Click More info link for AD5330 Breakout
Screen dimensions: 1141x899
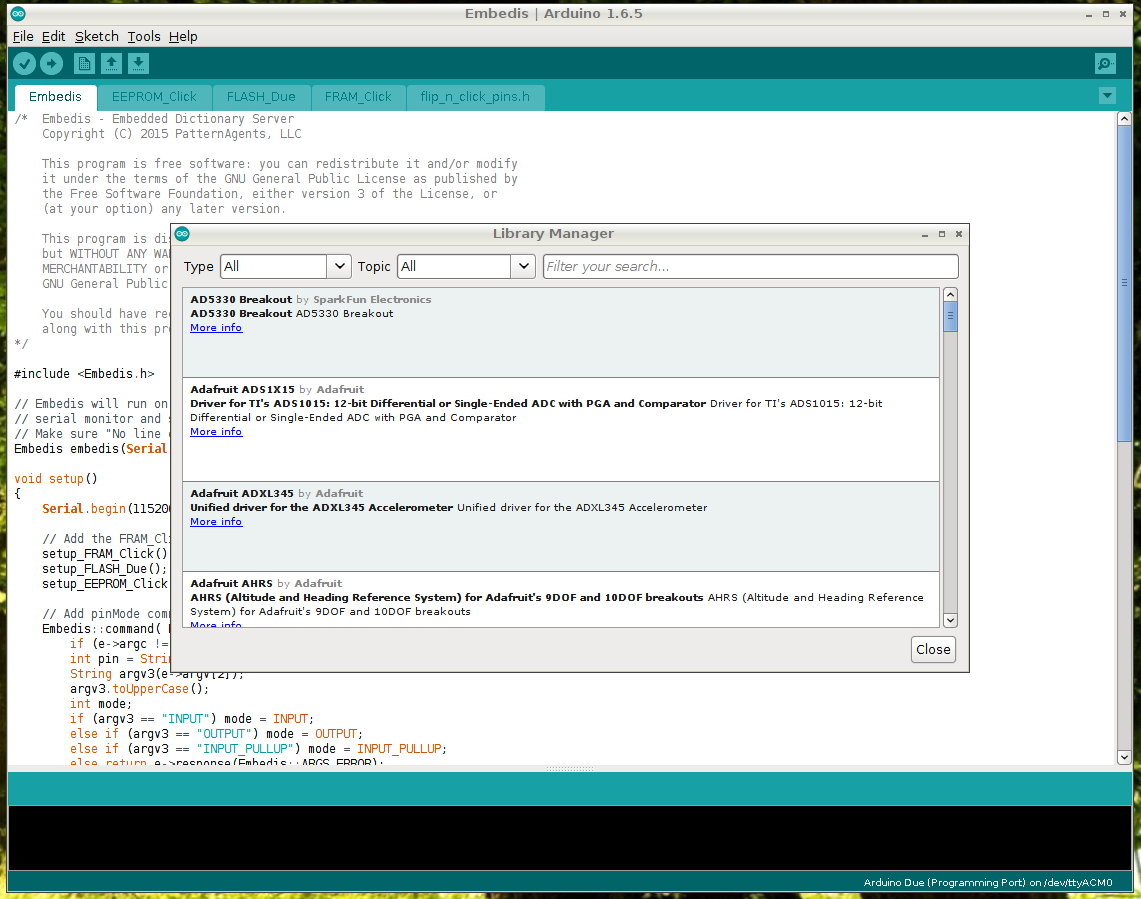(x=216, y=328)
